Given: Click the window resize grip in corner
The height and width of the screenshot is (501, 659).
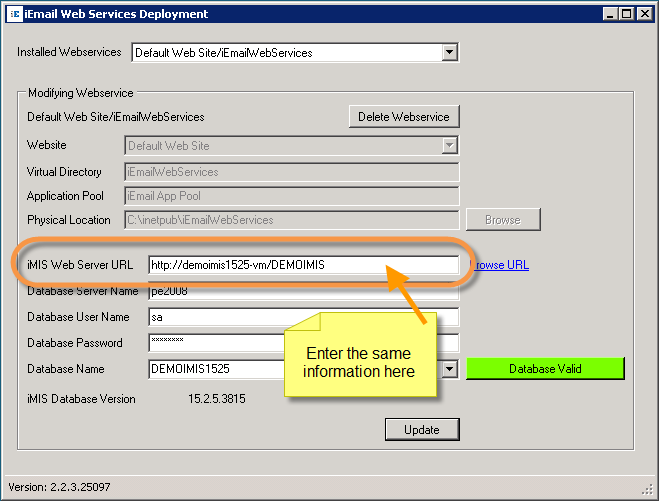Looking at the screenshot, I should (648, 490).
